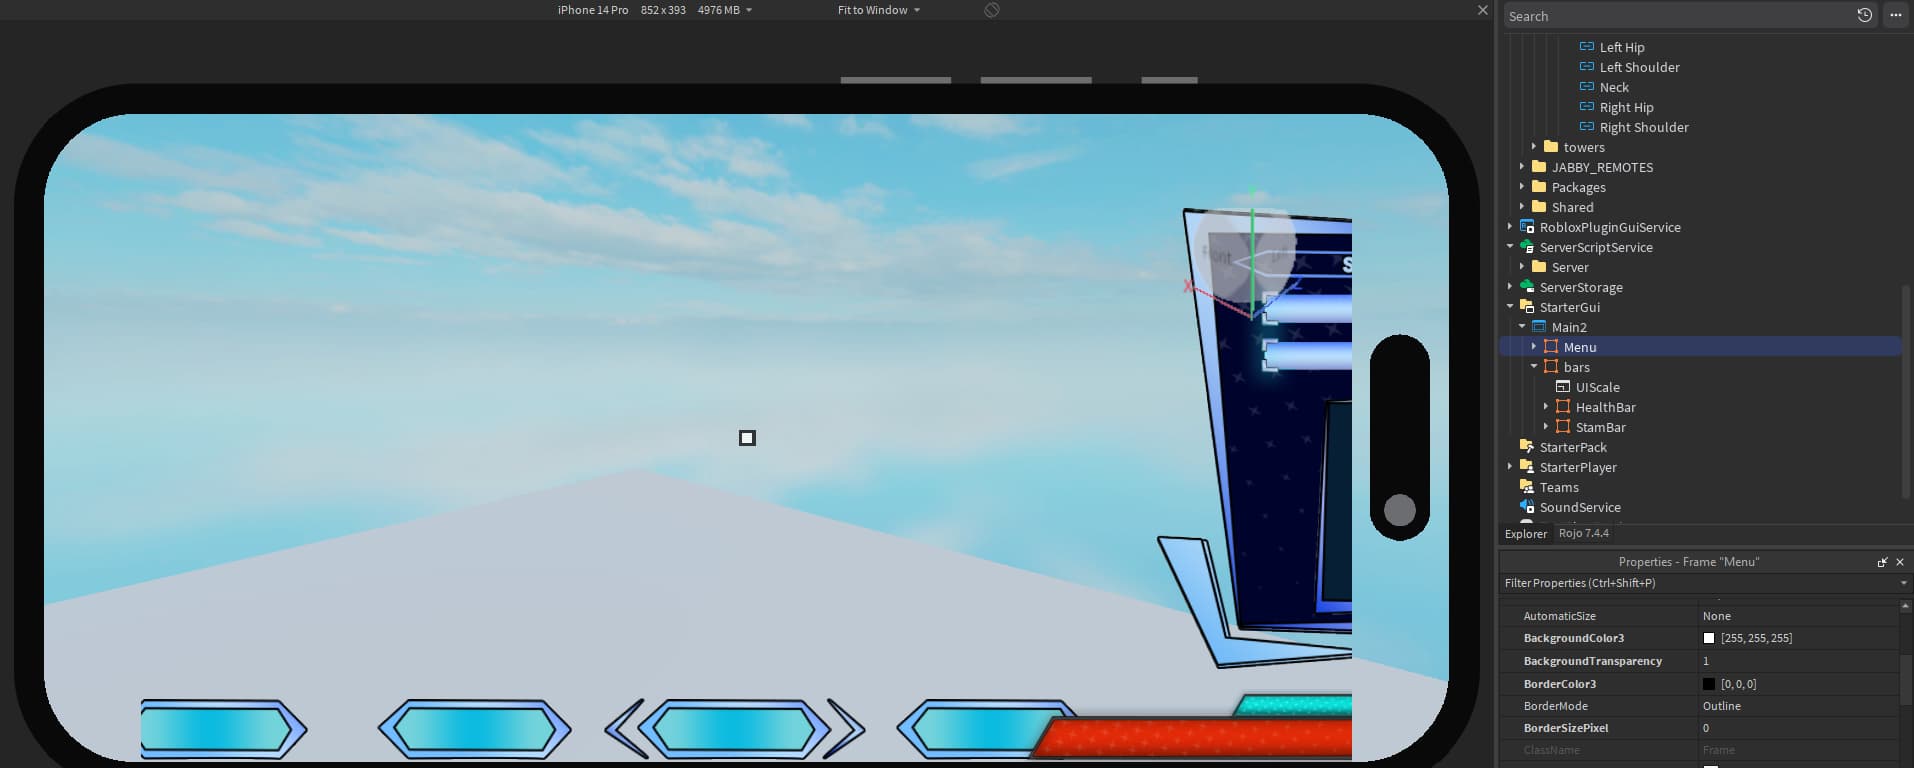Expand the Menu frame node
This screenshot has width=1914, height=768.
coord(1534,347)
